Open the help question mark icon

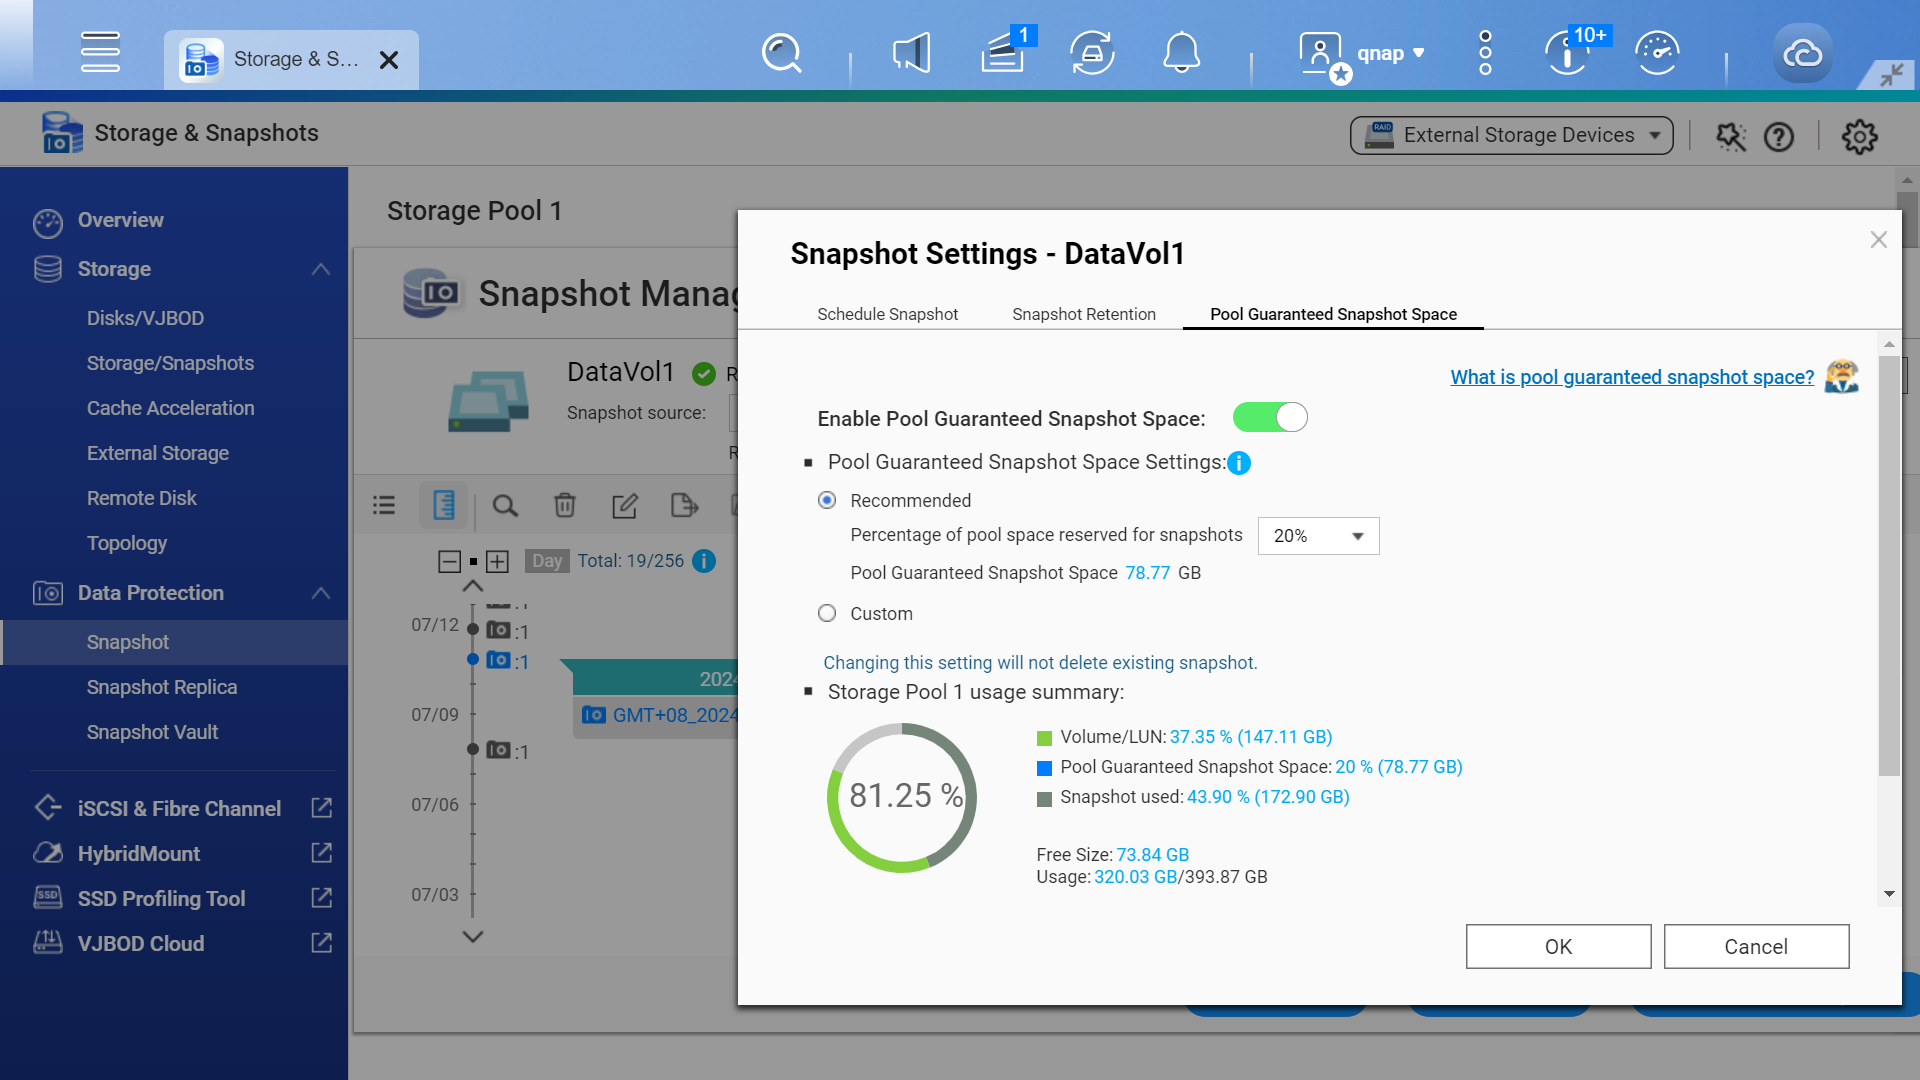pyautogui.click(x=1779, y=136)
